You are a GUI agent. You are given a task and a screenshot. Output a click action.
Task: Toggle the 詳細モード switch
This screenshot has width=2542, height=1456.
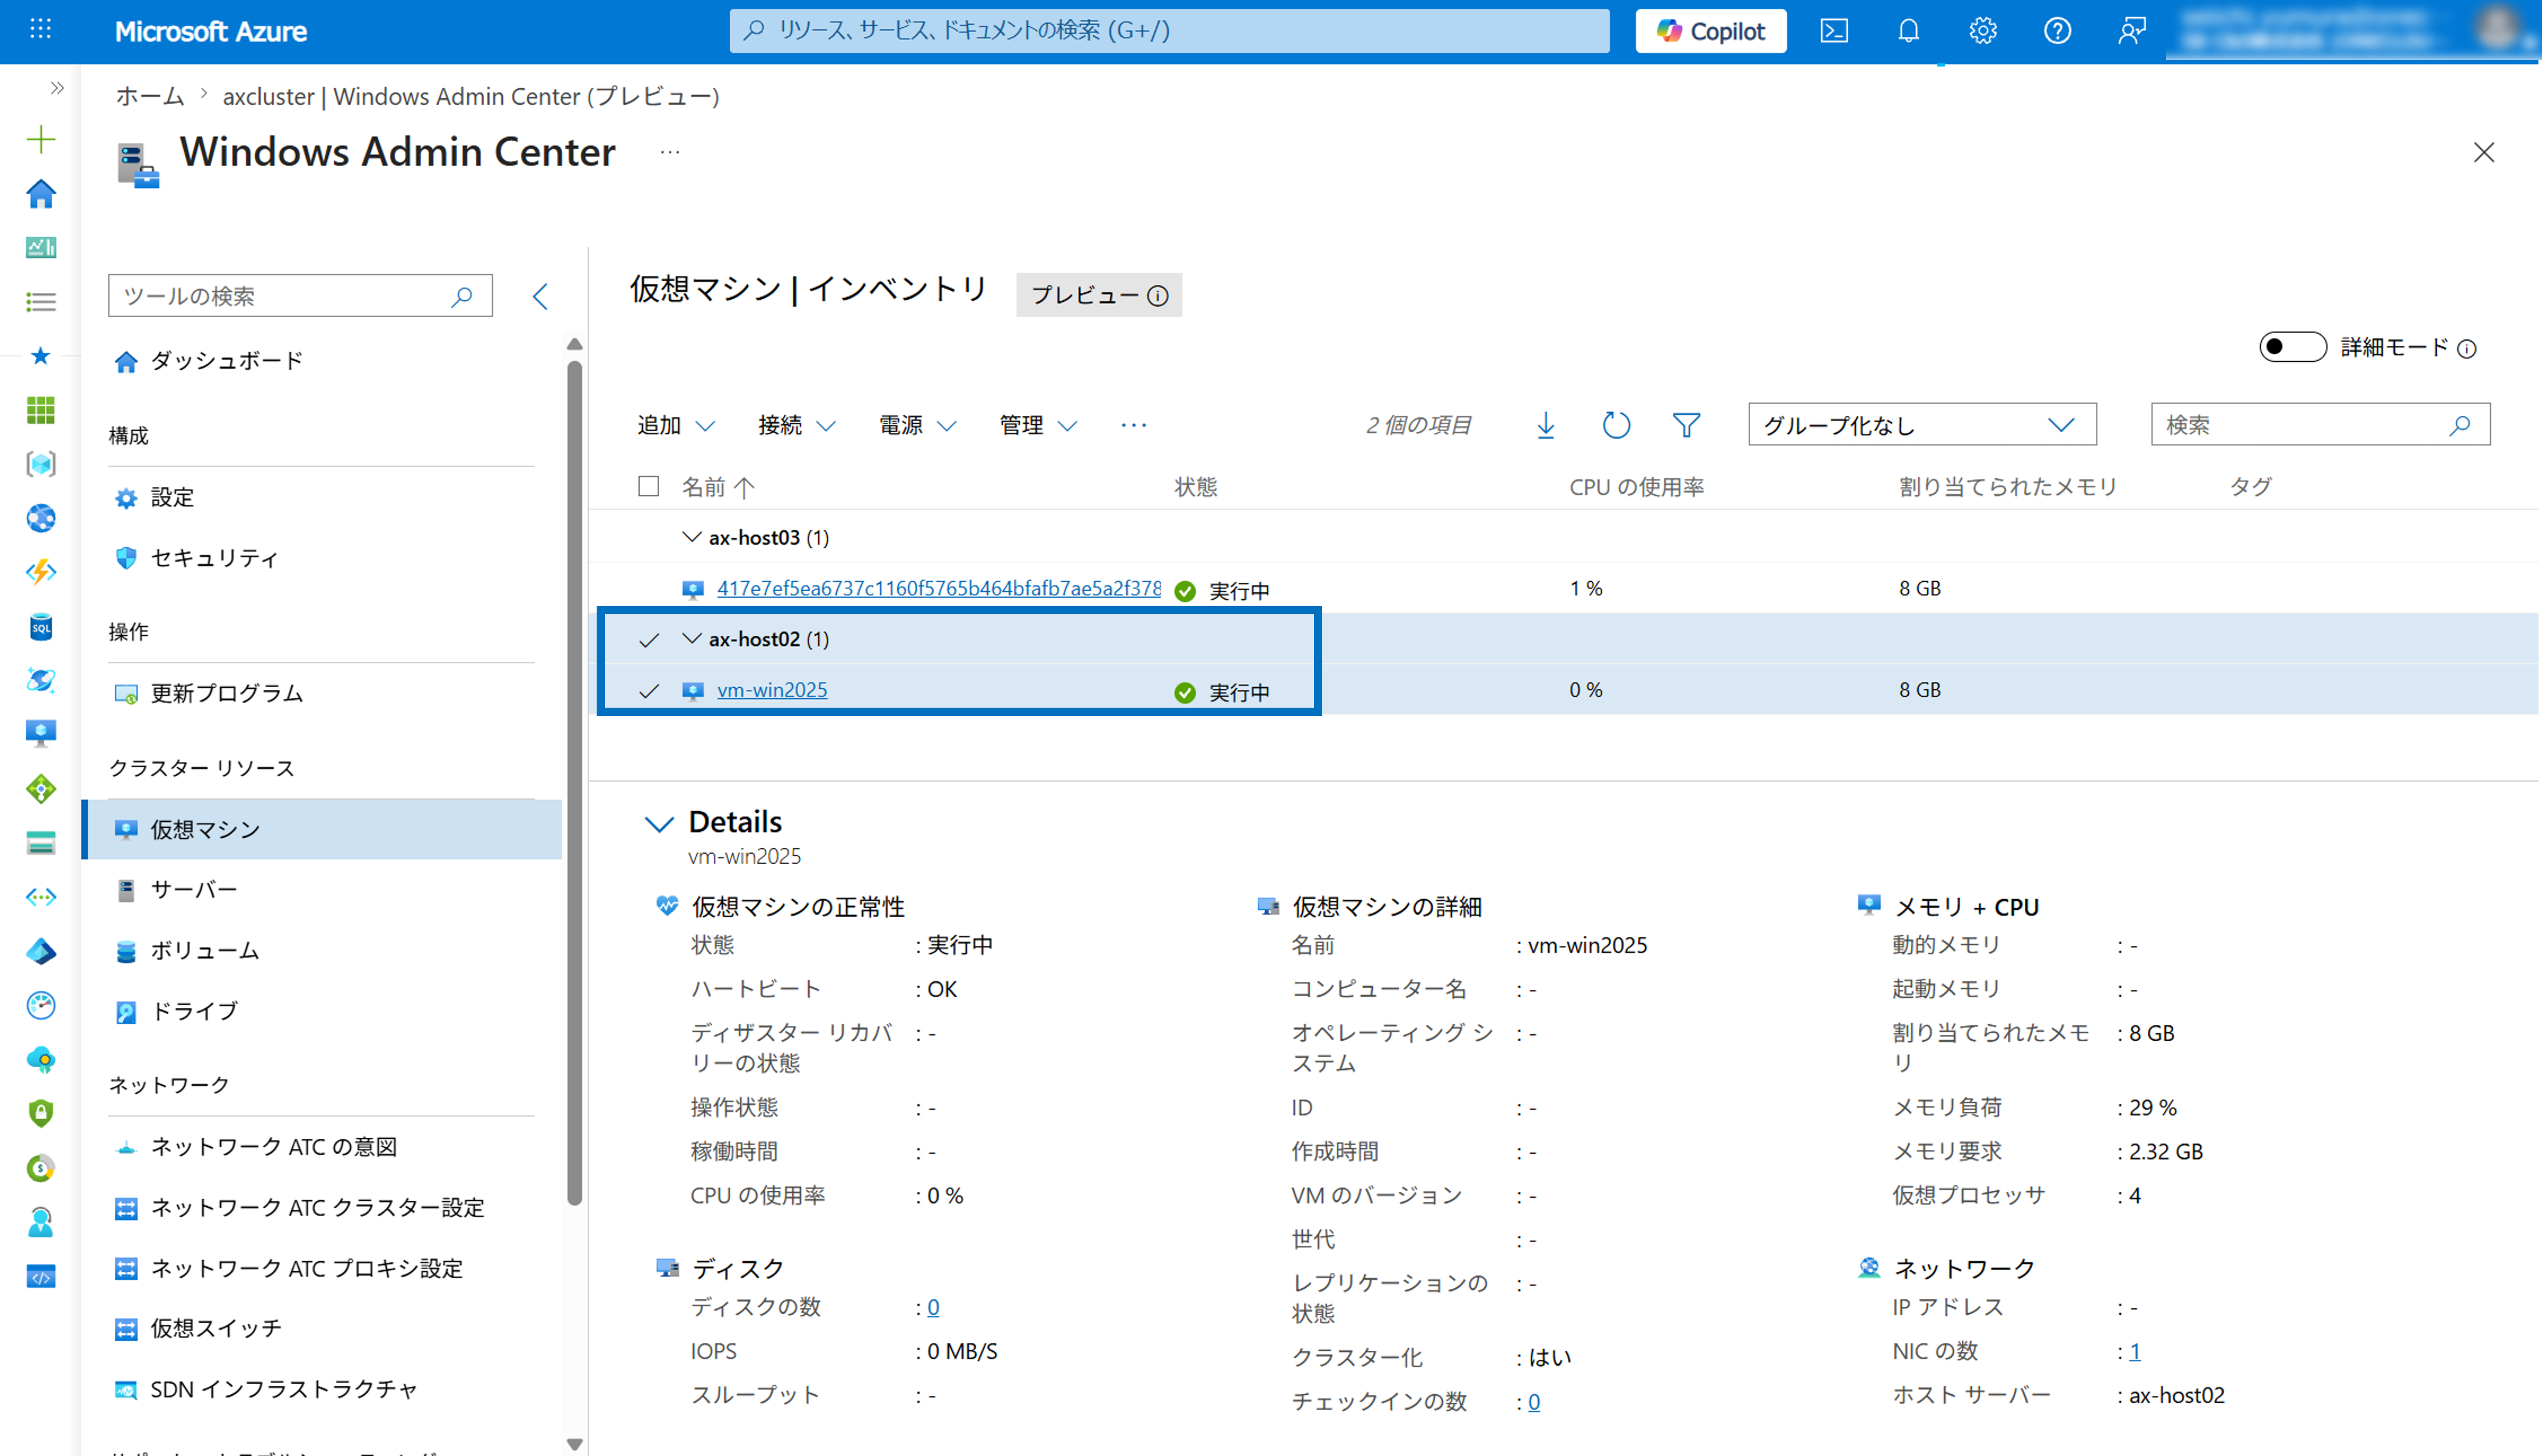tap(2293, 347)
